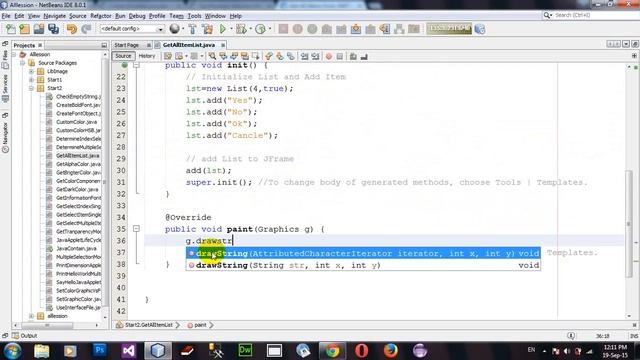Click the Shift Line Right icon
Screen dimensions: 640x360
point(315,56)
